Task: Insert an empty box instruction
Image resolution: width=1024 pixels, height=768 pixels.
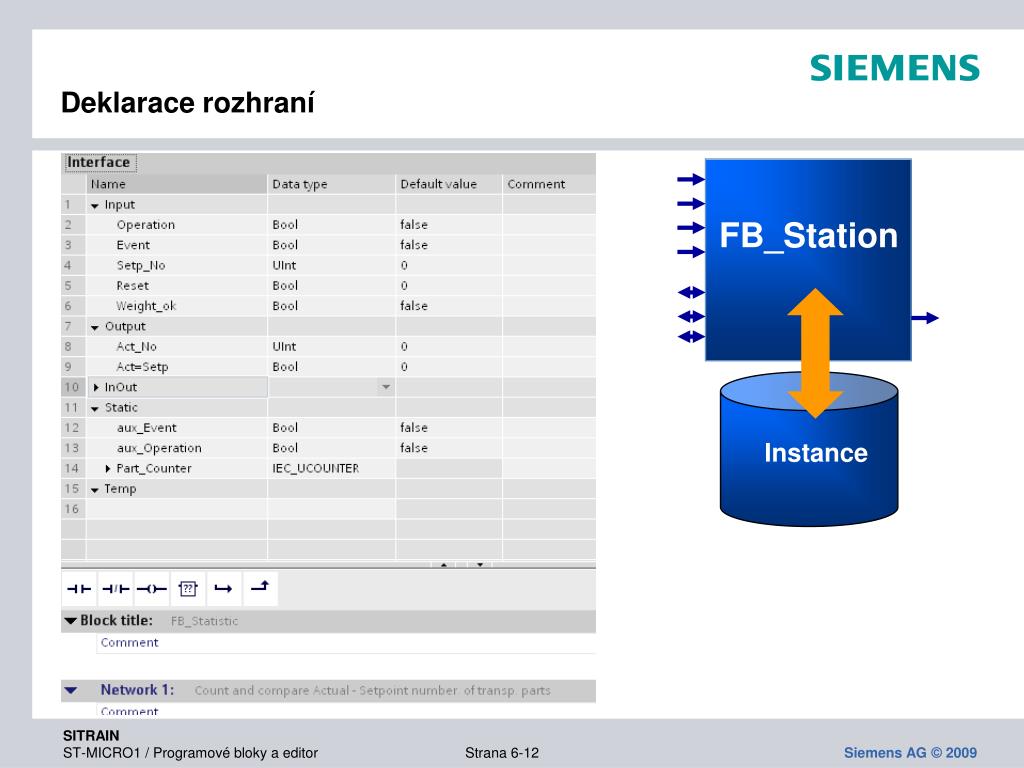Action: (x=188, y=588)
